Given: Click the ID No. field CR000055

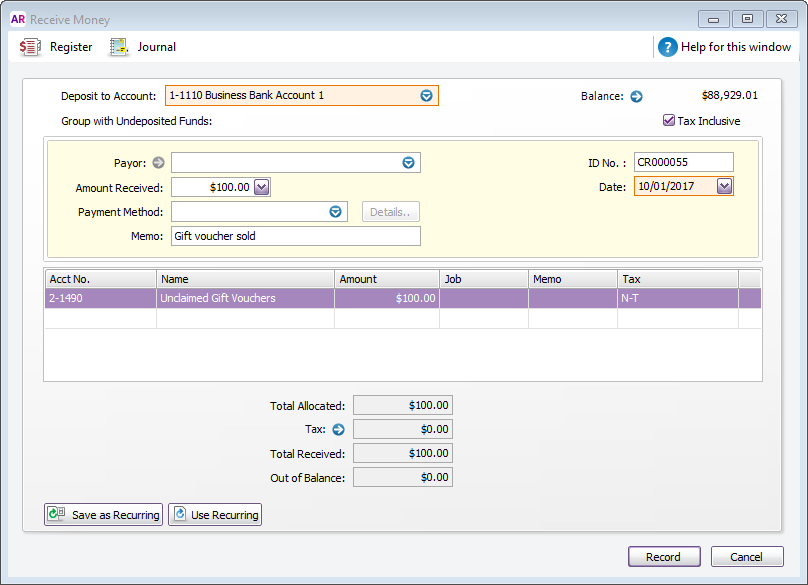Looking at the screenshot, I should pos(683,162).
